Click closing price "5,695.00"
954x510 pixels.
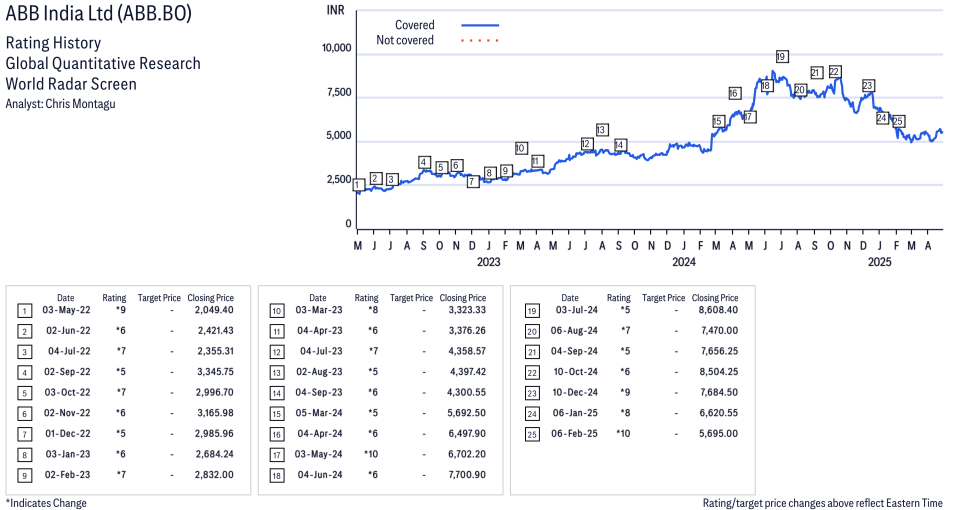click(719, 433)
